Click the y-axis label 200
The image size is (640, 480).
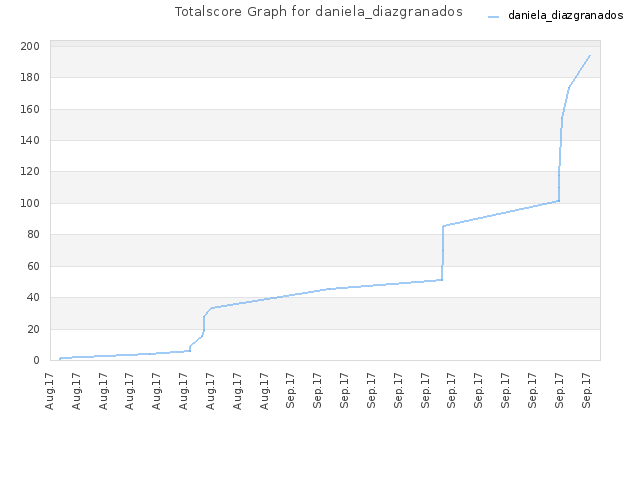click(30, 46)
